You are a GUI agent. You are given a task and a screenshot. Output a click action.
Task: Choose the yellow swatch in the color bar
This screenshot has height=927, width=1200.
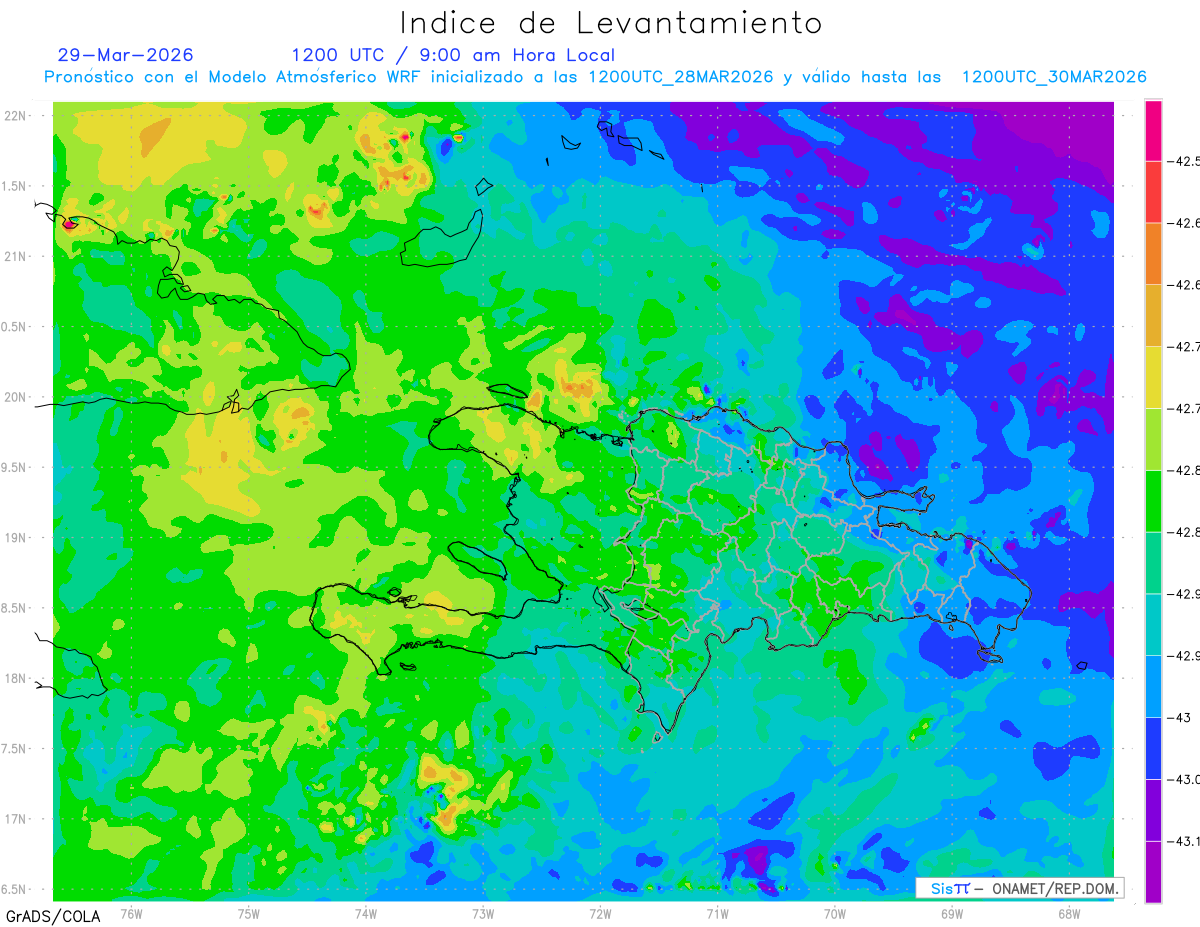[x=1153, y=377]
